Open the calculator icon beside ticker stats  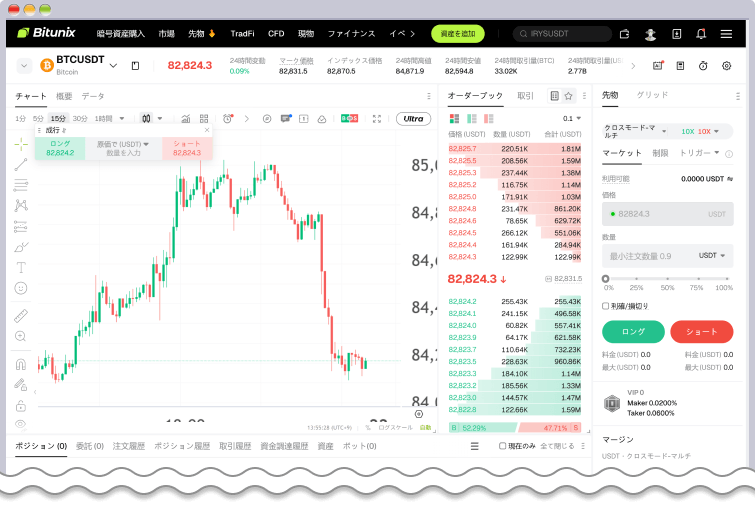click(x=680, y=66)
